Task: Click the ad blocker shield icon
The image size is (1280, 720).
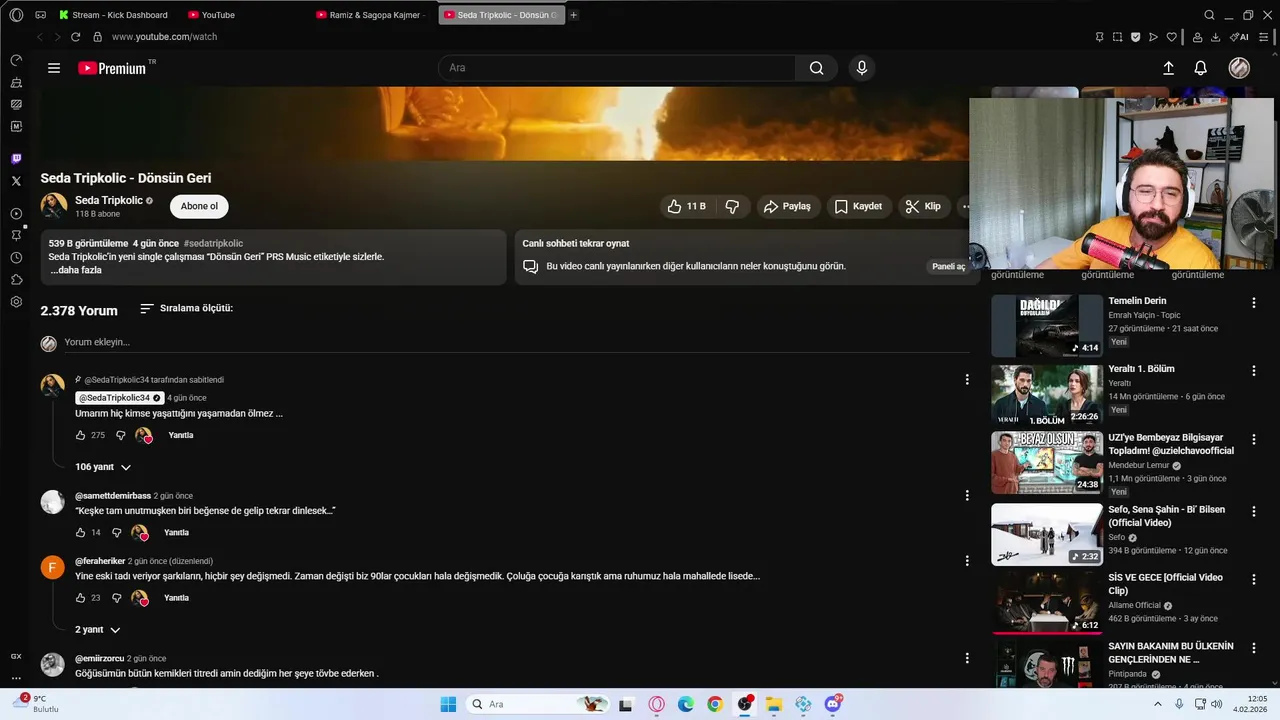Action: point(1136,37)
